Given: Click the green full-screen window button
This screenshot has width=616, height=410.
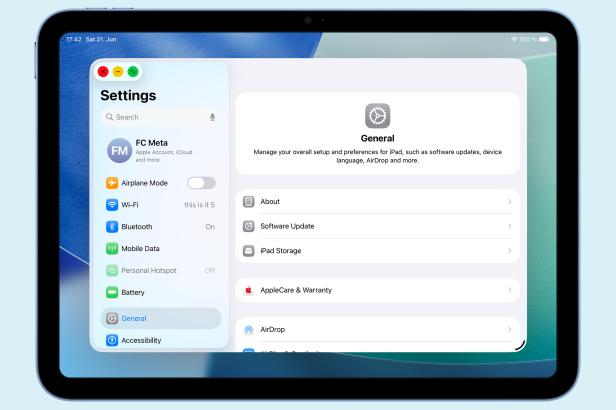Looking at the screenshot, I should point(133,72).
